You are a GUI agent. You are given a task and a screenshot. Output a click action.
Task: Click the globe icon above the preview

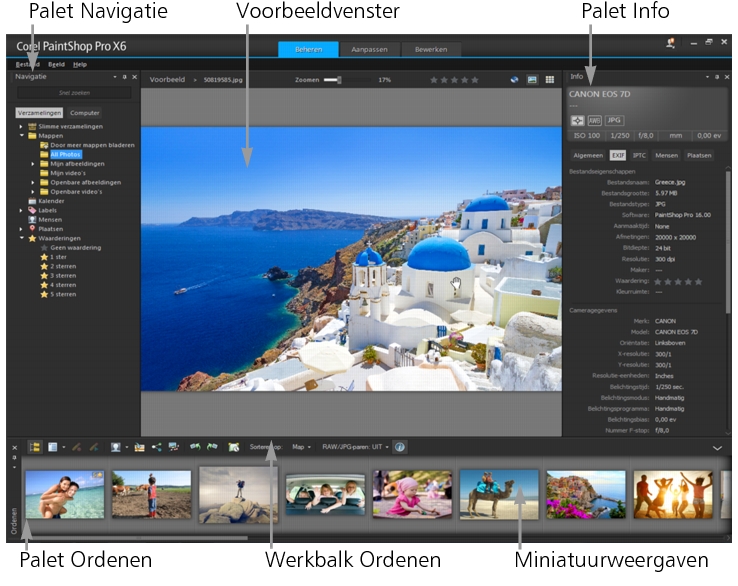tap(515, 78)
